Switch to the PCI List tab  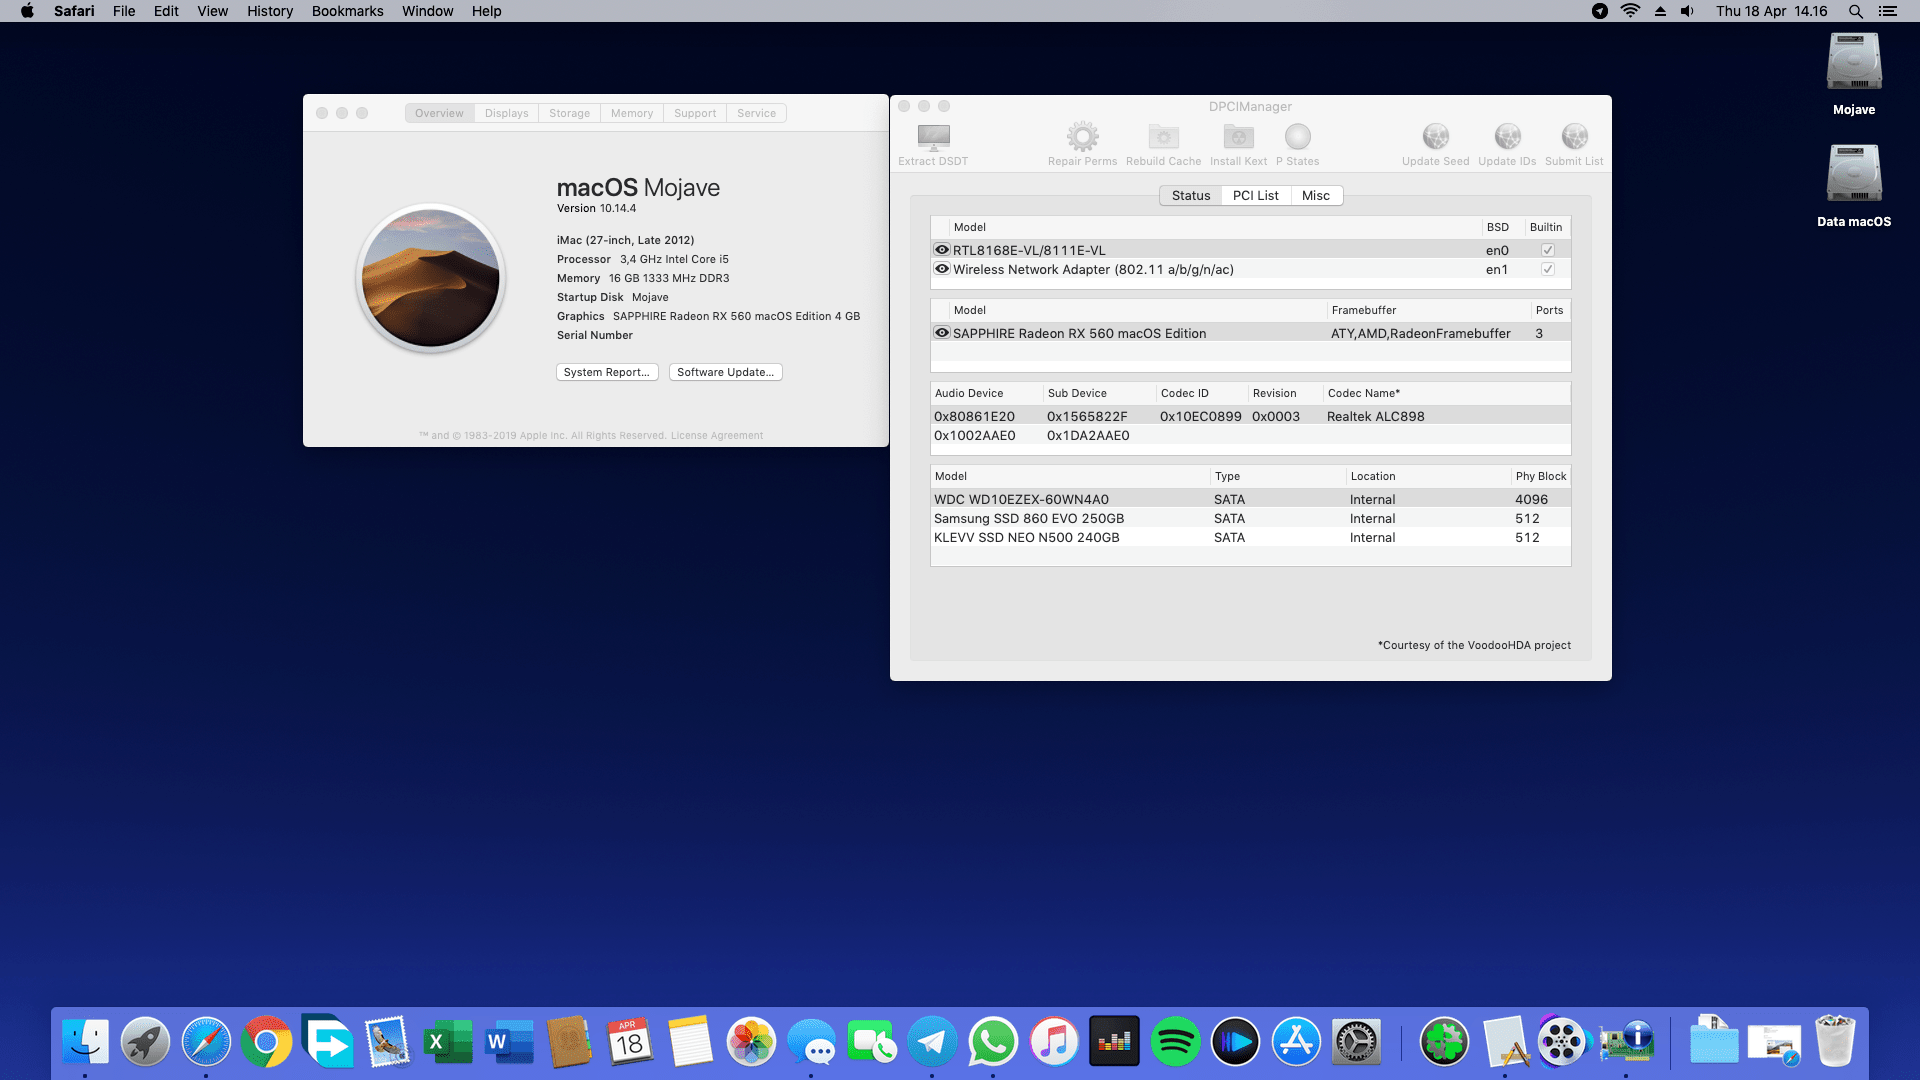[1255, 195]
